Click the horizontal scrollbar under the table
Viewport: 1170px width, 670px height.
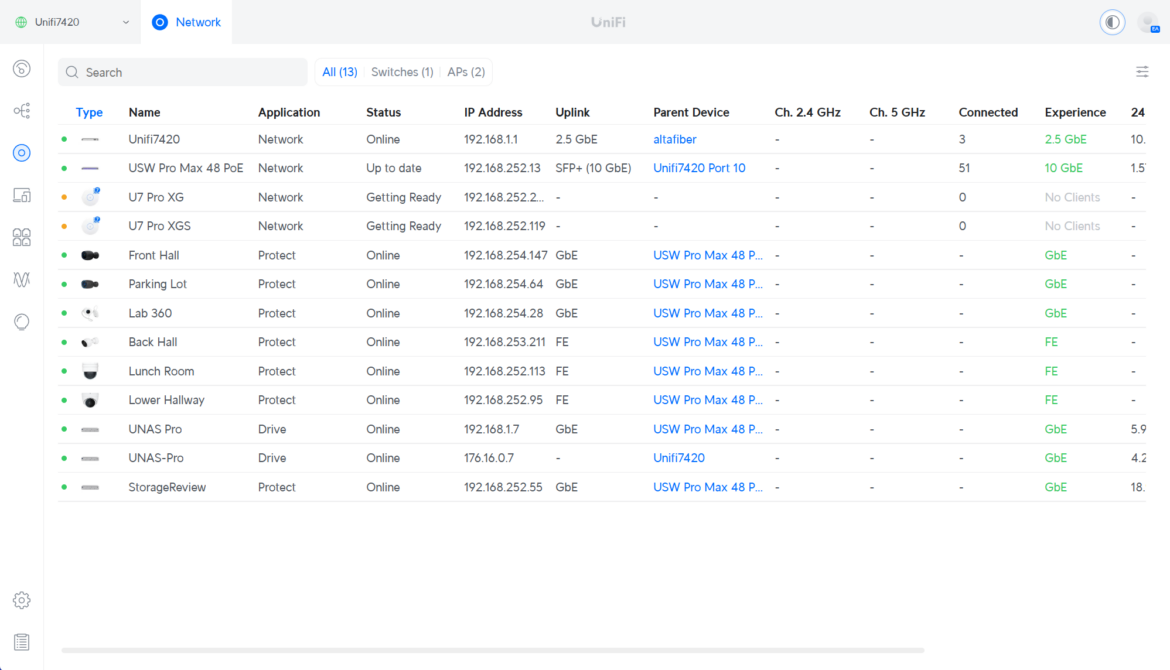[492, 651]
